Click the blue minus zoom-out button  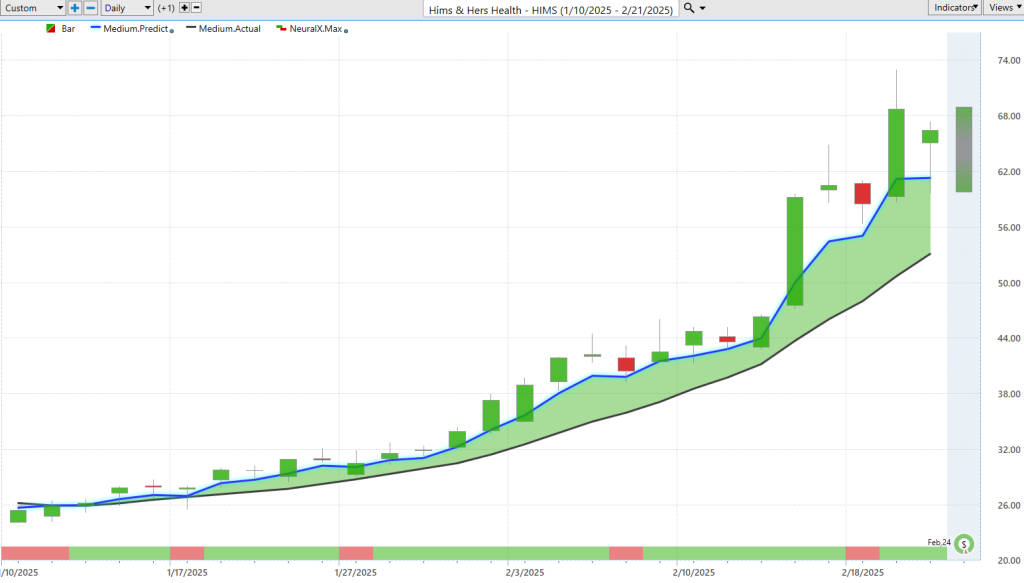pos(90,8)
